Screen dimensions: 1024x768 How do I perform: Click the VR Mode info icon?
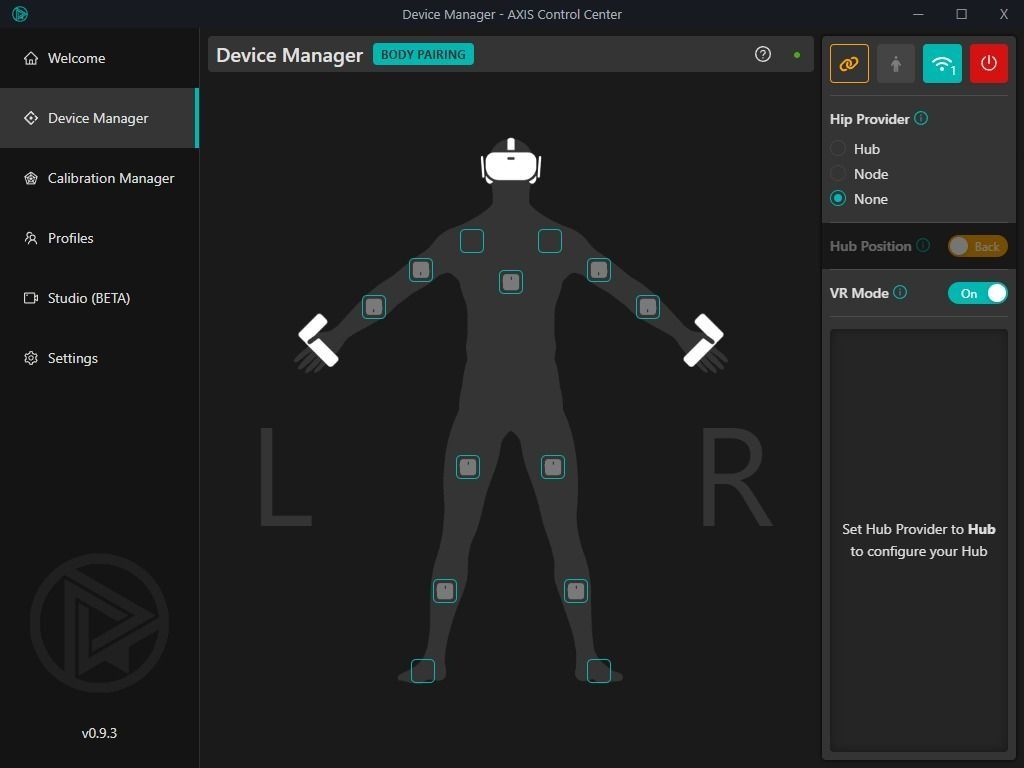click(900, 292)
